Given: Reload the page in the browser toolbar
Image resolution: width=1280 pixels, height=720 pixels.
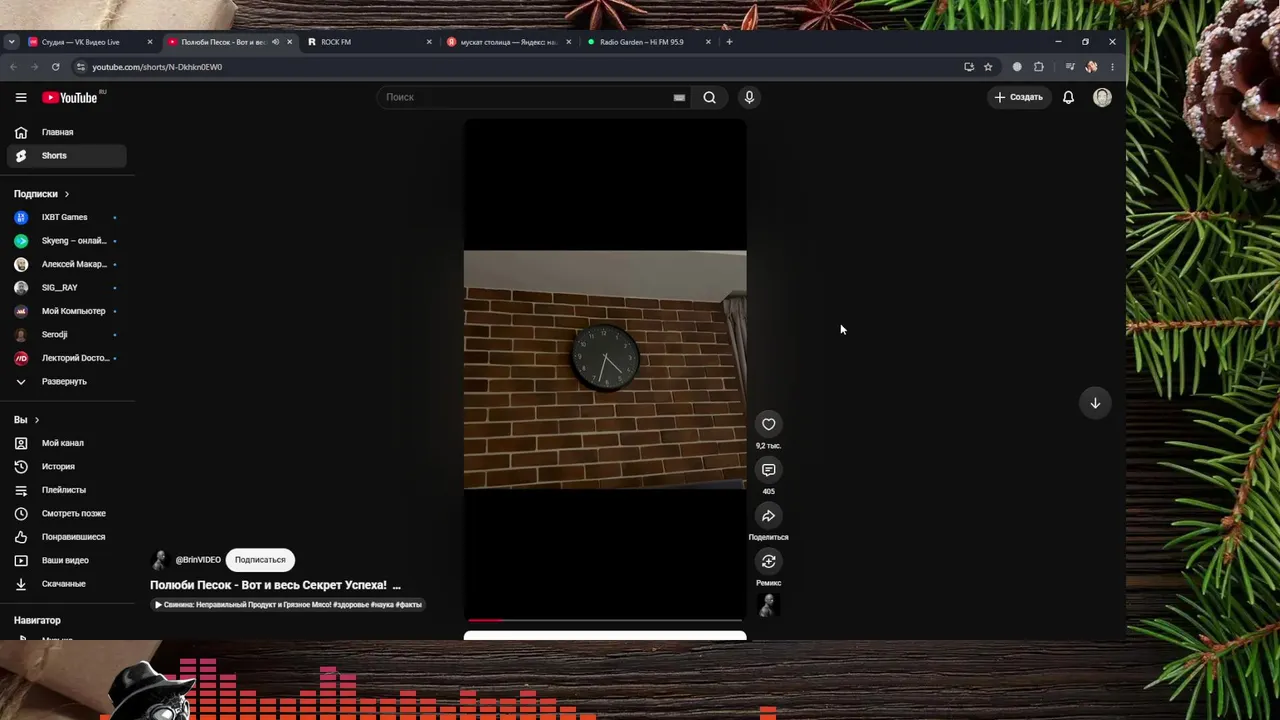Looking at the screenshot, I should tap(55, 67).
